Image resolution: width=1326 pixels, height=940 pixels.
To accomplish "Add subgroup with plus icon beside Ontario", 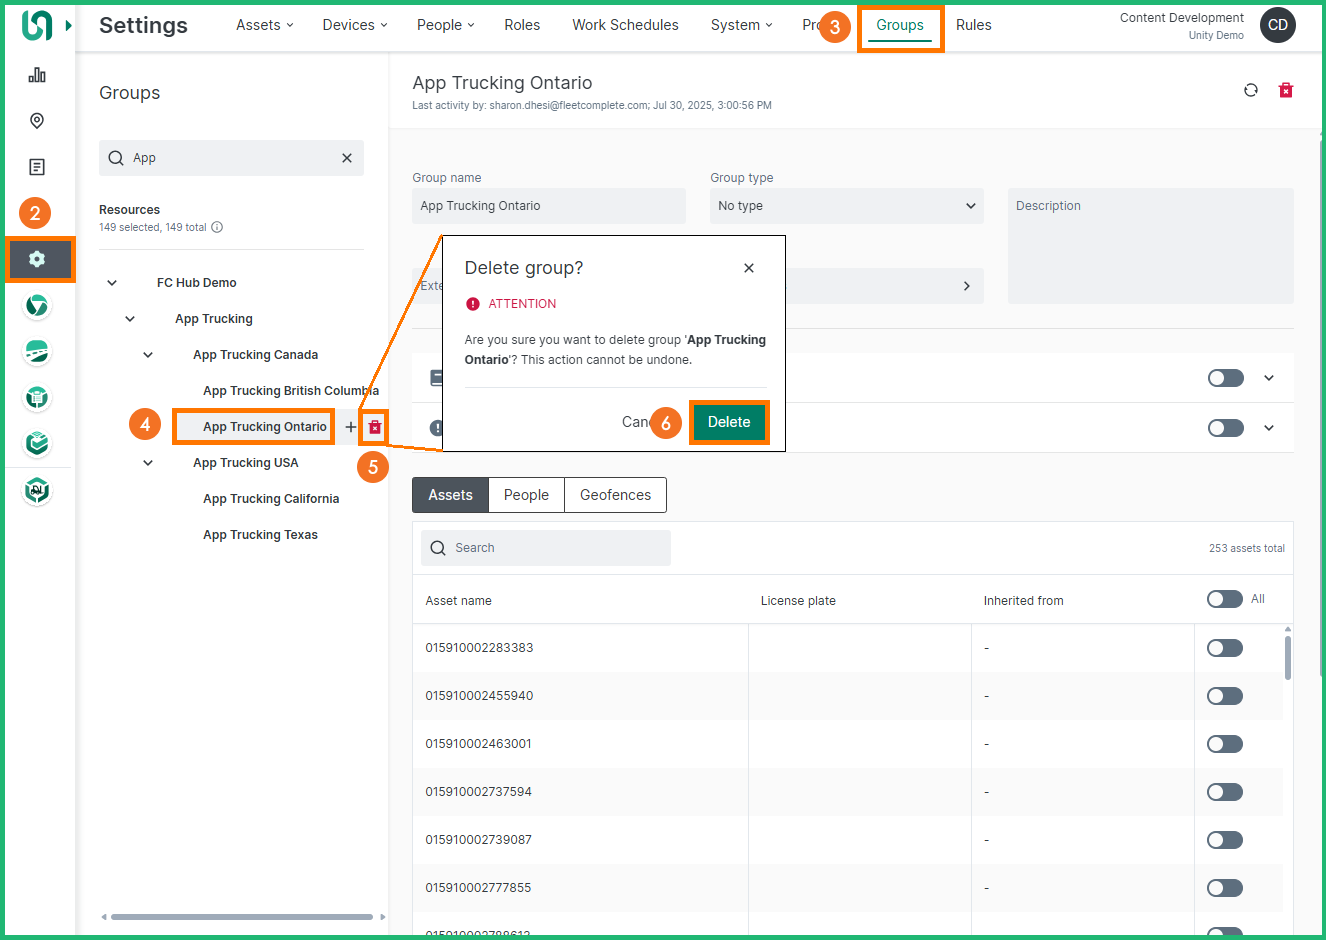I will click(350, 427).
